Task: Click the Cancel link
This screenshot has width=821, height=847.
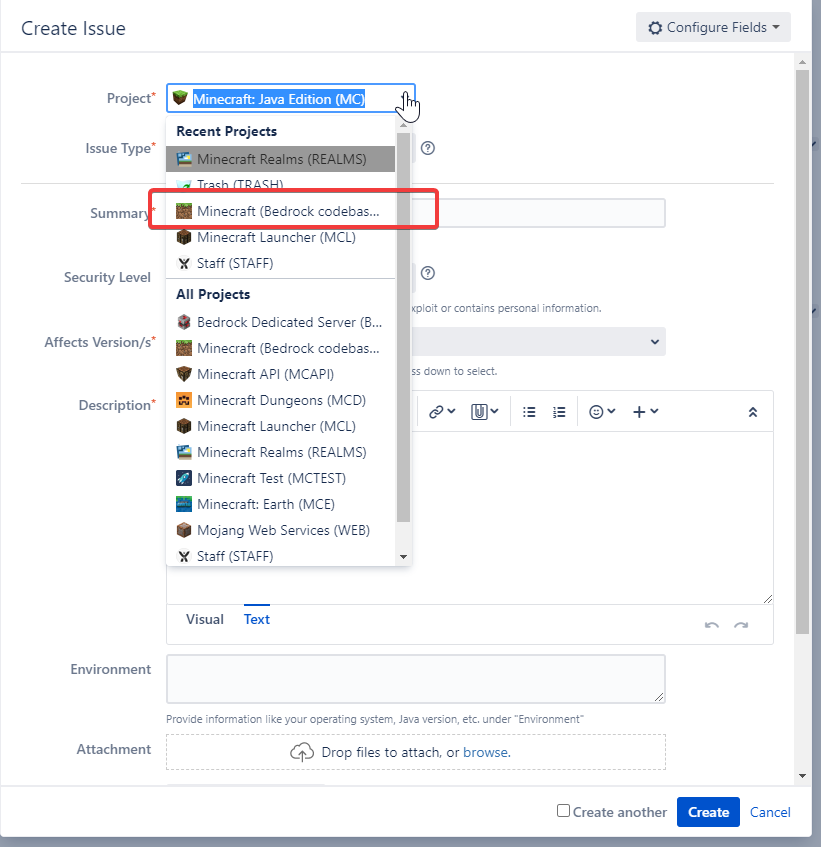Action: pyautogui.click(x=770, y=812)
